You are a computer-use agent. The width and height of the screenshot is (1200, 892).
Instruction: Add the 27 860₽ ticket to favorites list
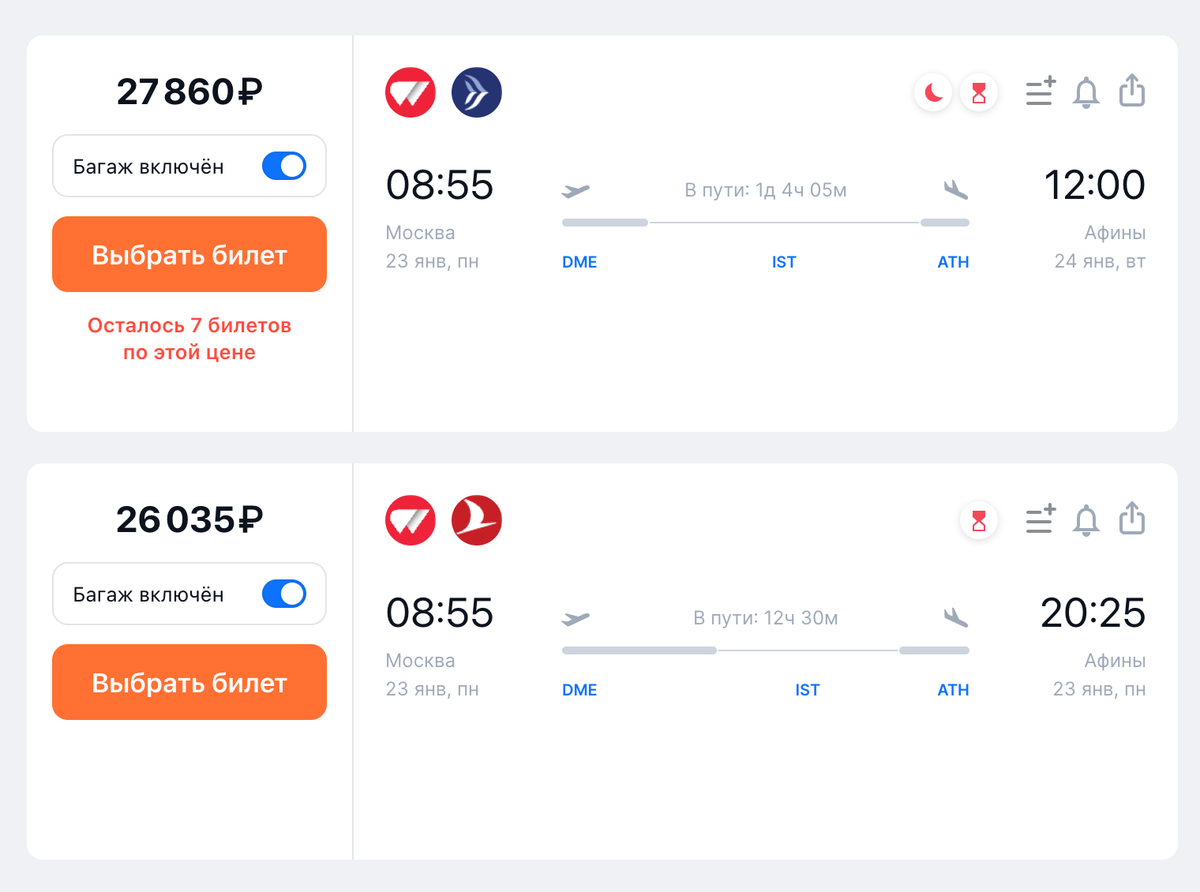point(1040,93)
